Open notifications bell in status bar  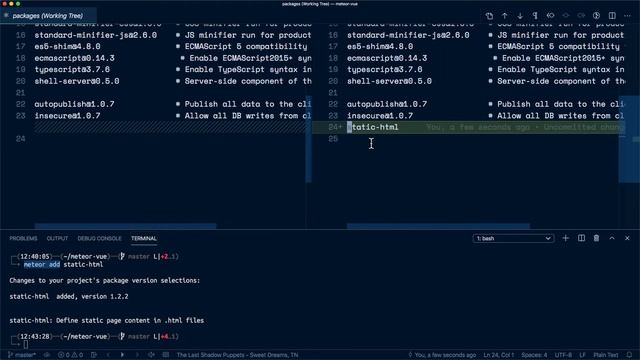click(629, 355)
